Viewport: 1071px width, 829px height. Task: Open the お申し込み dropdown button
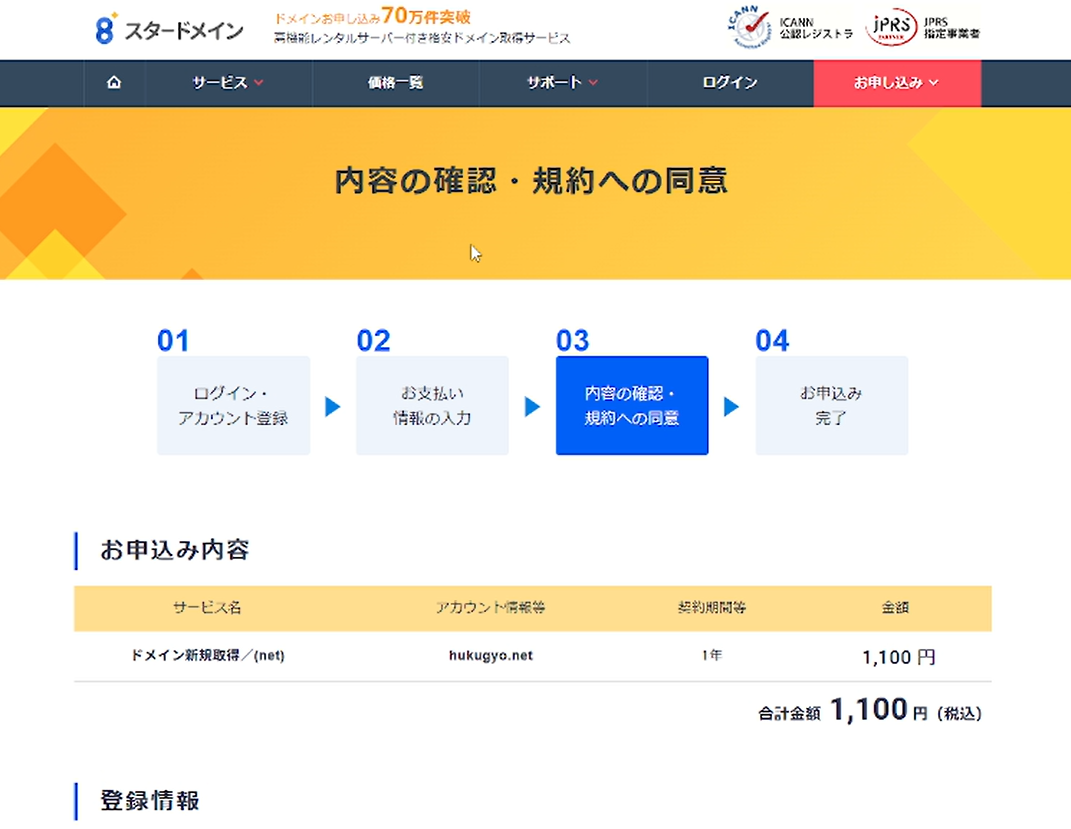point(897,83)
